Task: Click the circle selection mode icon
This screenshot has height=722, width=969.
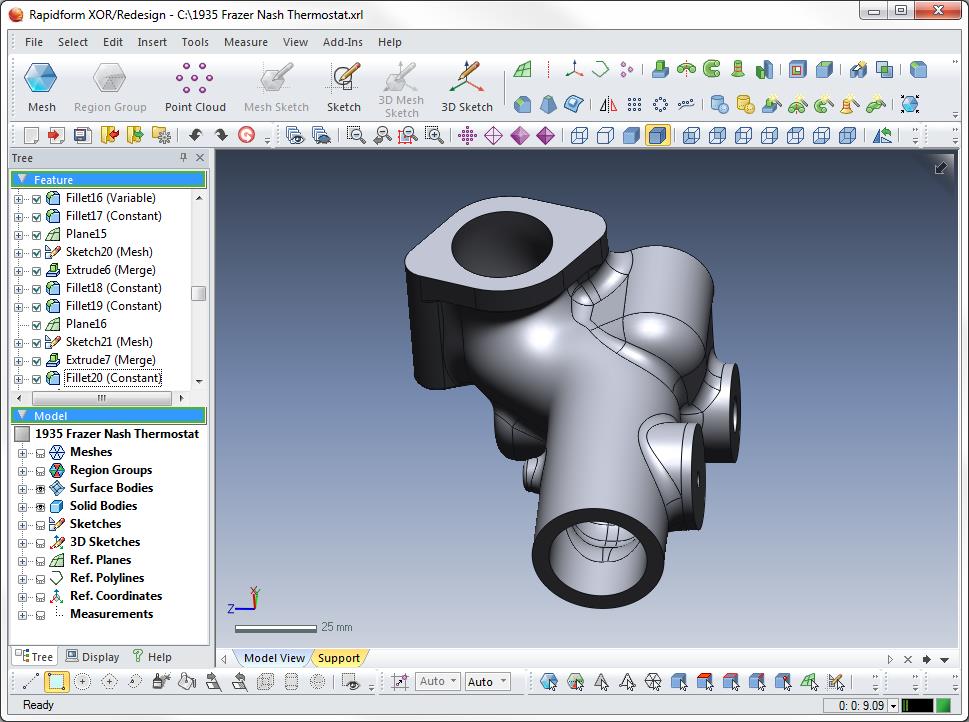Action: [82, 682]
